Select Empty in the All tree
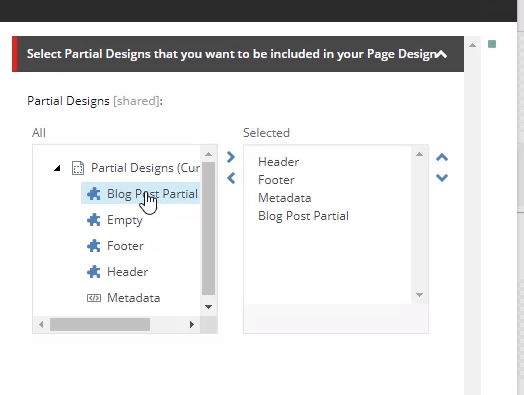 125,220
